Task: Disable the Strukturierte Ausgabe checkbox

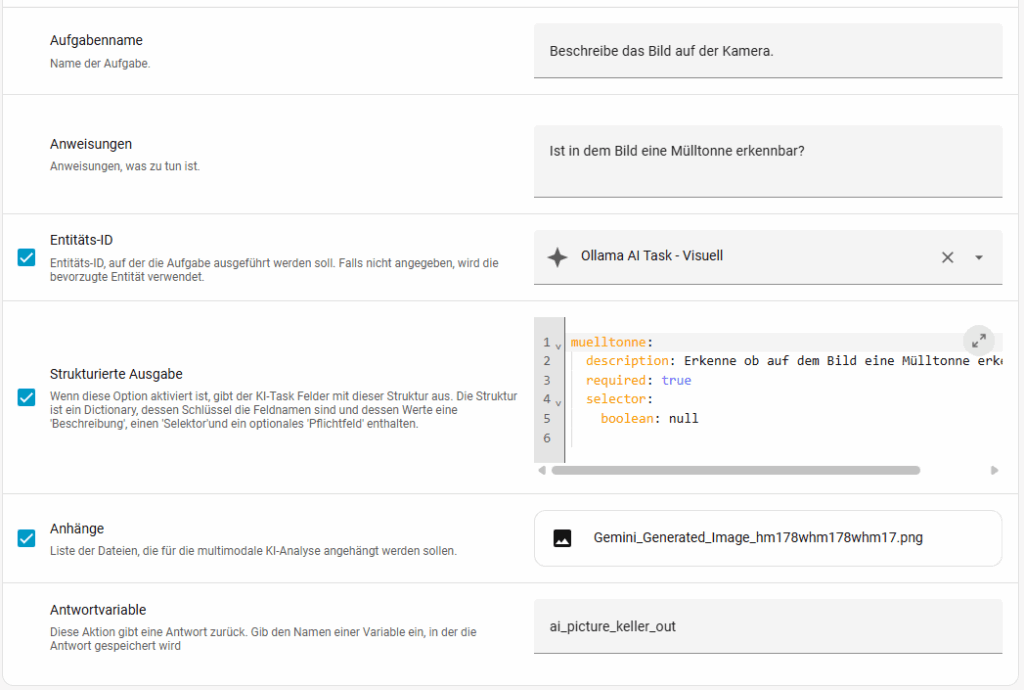Action: [27, 397]
